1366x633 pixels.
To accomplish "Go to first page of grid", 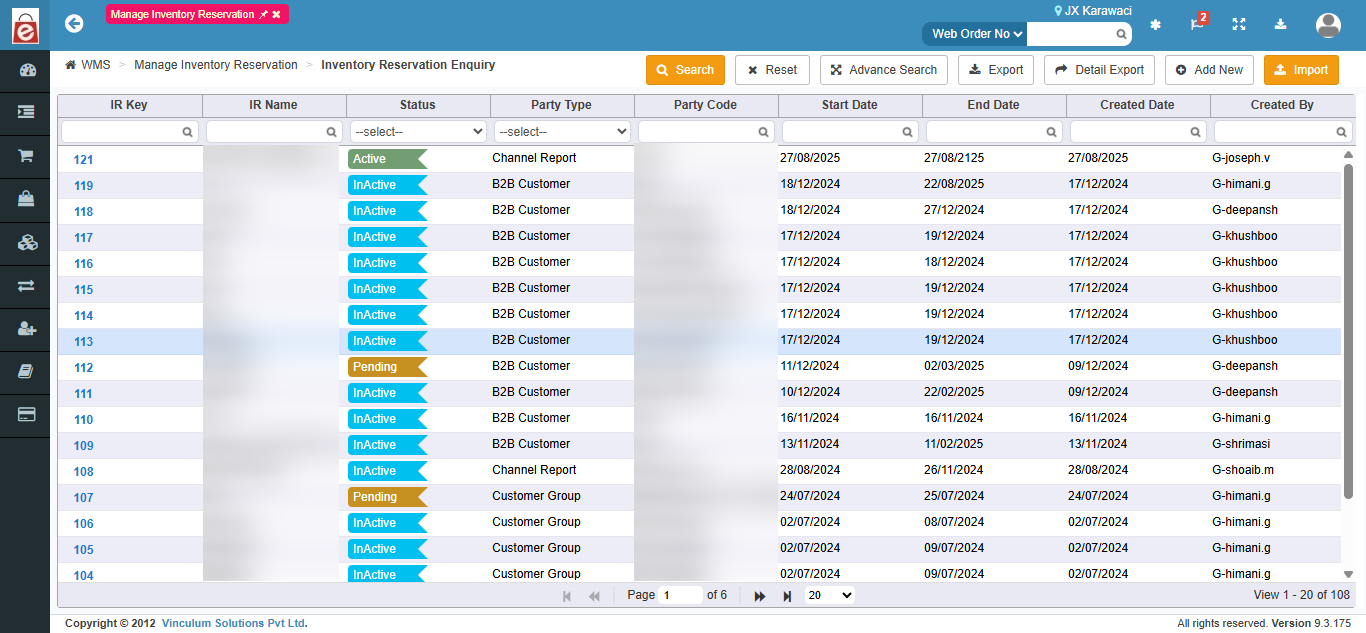I will point(567,595).
